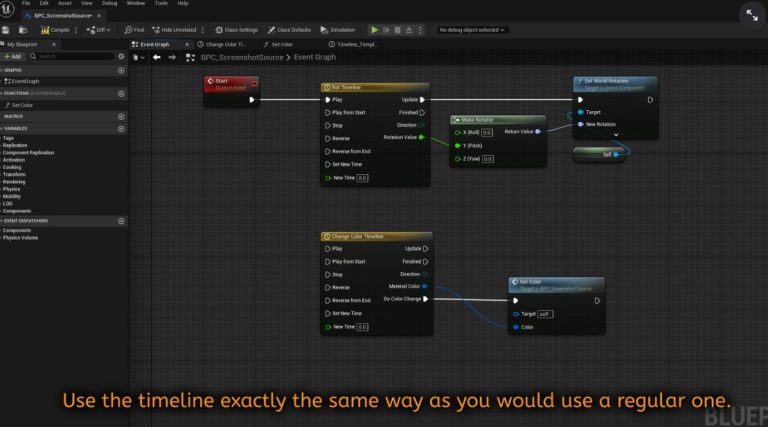768x427 pixels.
Task: Click the Make Rotator Z (Yaw) value field
Action: click(487, 159)
